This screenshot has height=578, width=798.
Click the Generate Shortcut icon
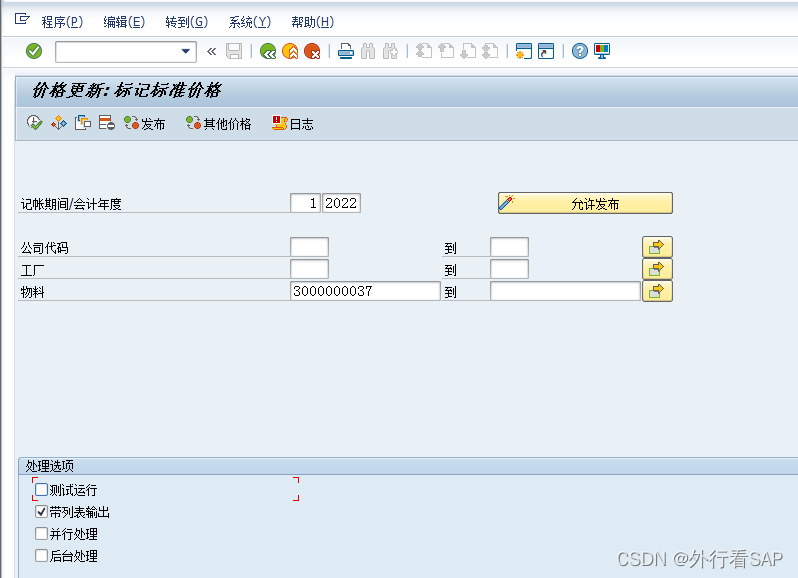pos(546,51)
